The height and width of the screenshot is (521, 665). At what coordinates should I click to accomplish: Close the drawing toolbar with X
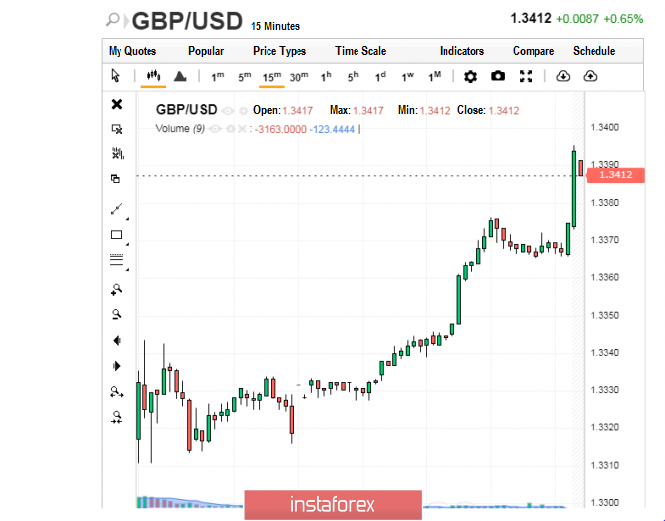click(117, 104)
